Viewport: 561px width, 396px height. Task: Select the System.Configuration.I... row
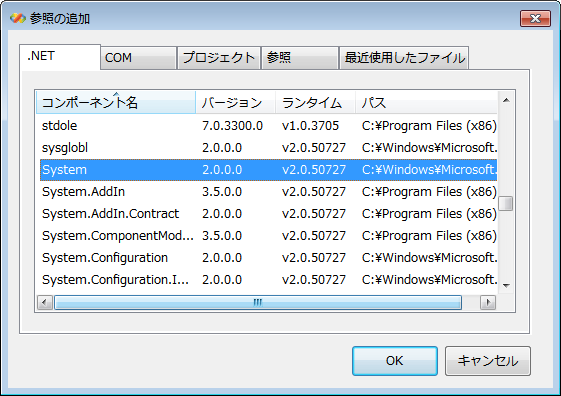[268, 280]
